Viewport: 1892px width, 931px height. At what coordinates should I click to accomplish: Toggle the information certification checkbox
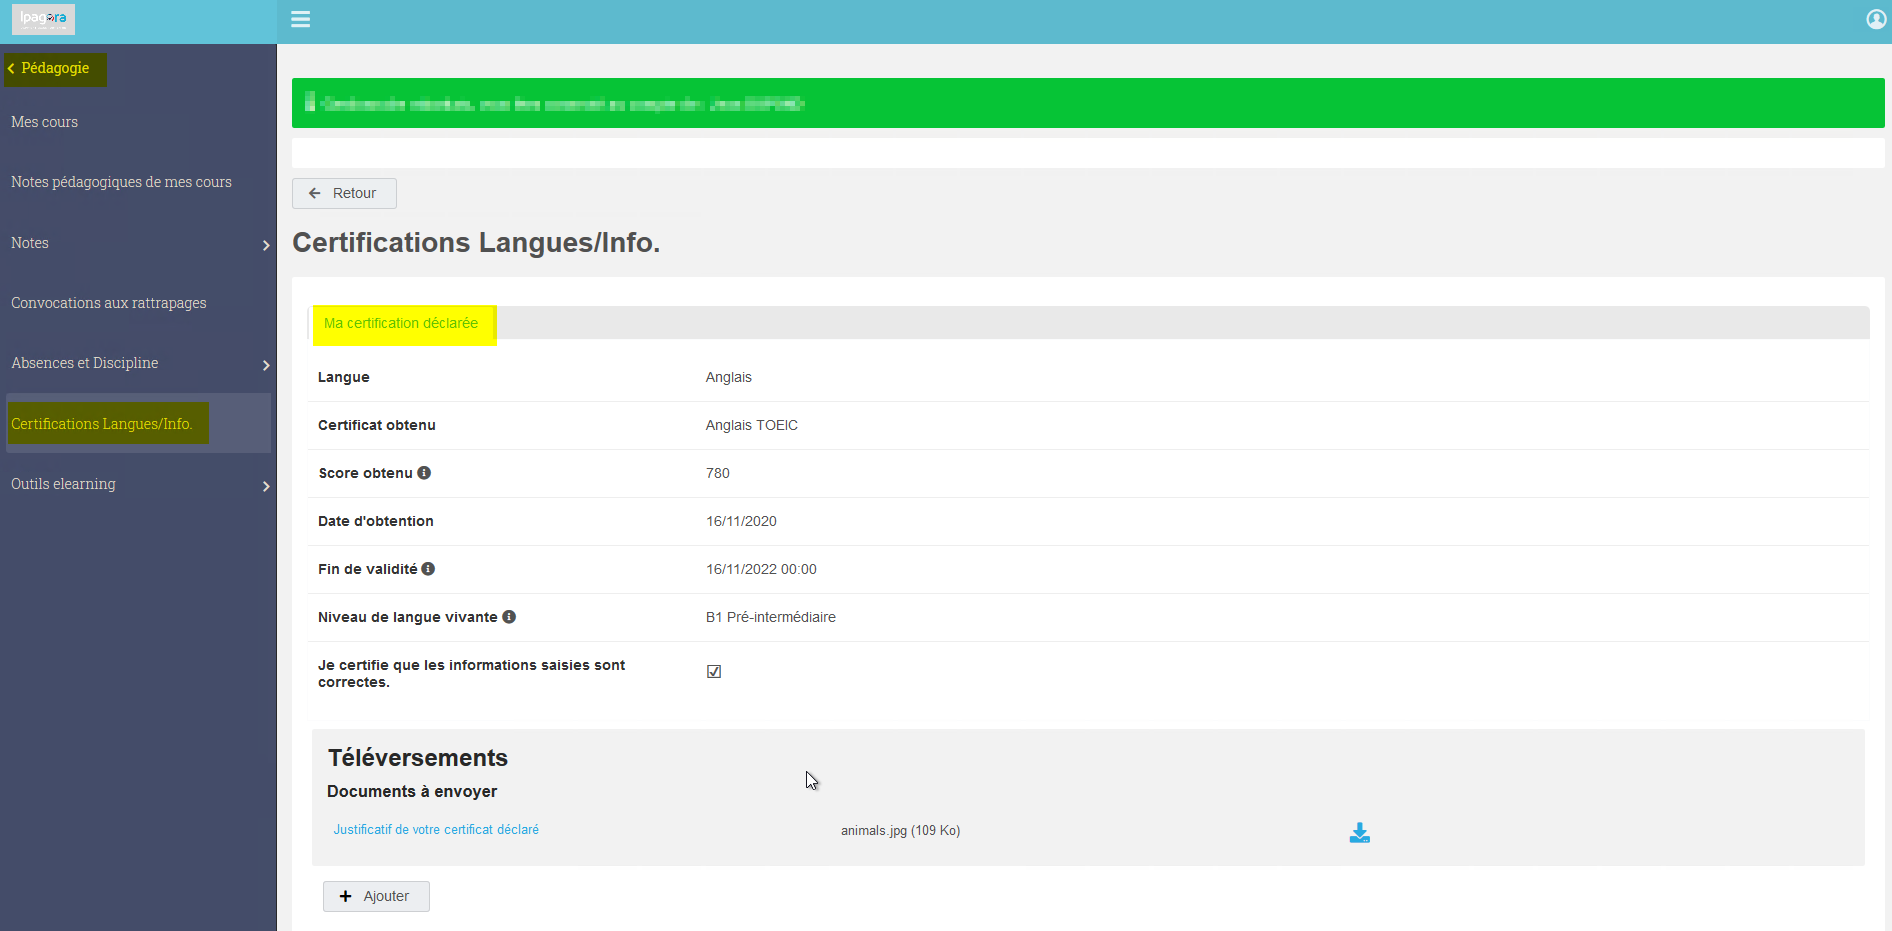(x=714, y=672)
